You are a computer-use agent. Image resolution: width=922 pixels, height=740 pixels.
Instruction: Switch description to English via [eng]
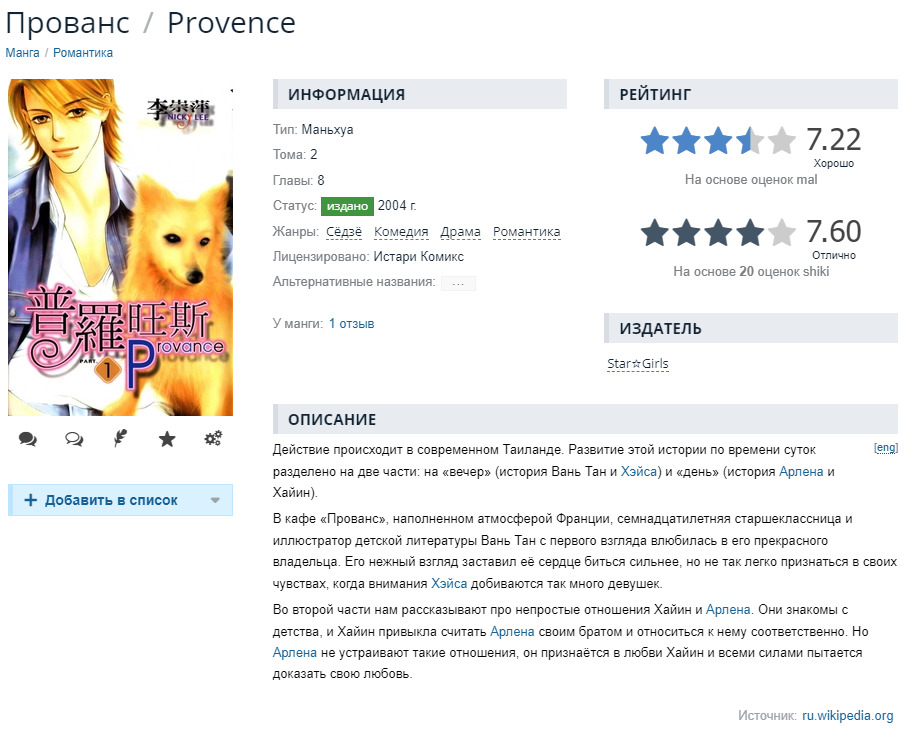point(885,447)
